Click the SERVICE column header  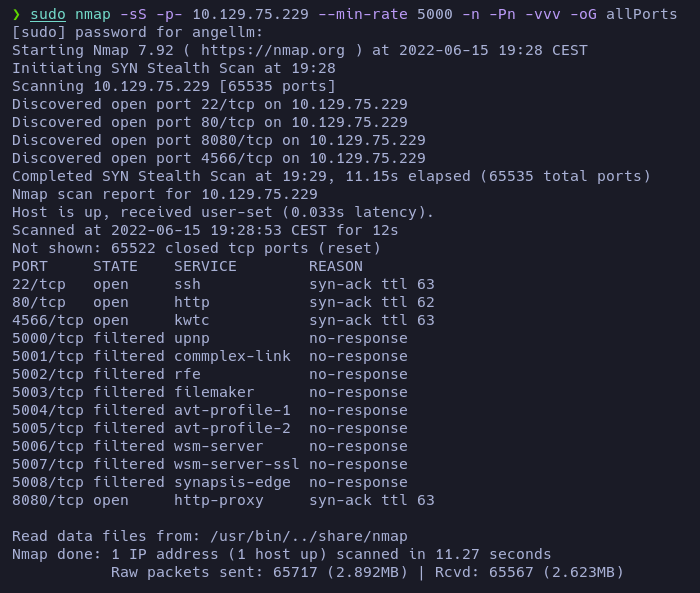point(205,266)
